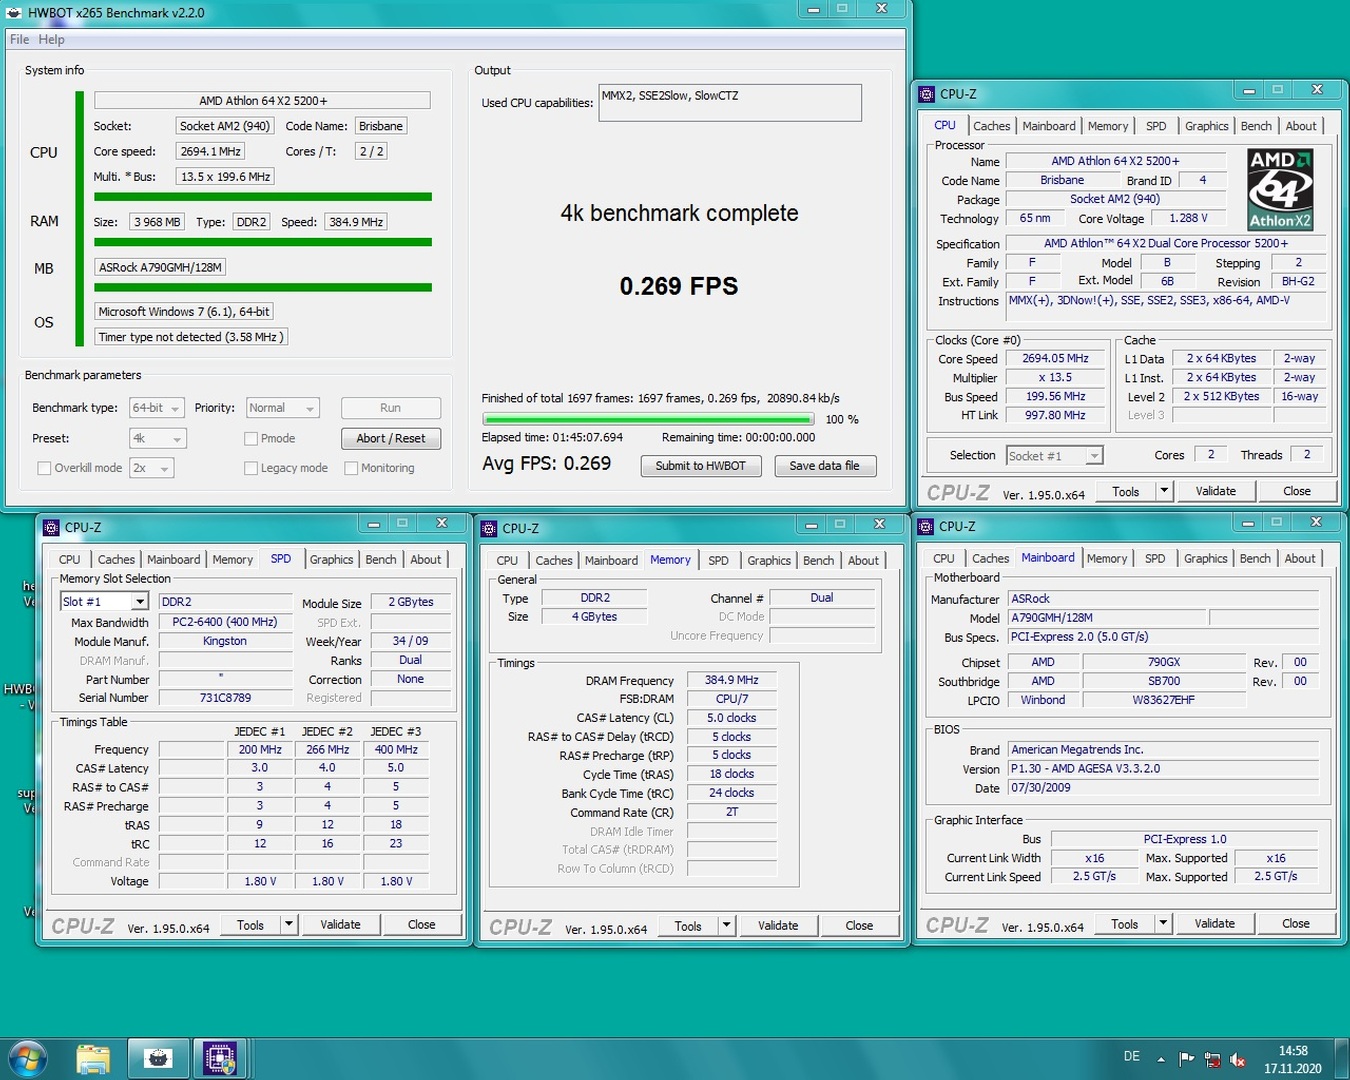Image resolution: width=1350 pixels, height=1080 pixels.
Task: Click the DE language indicator
Action: pyautogui.click(x=1132, y=1056)
